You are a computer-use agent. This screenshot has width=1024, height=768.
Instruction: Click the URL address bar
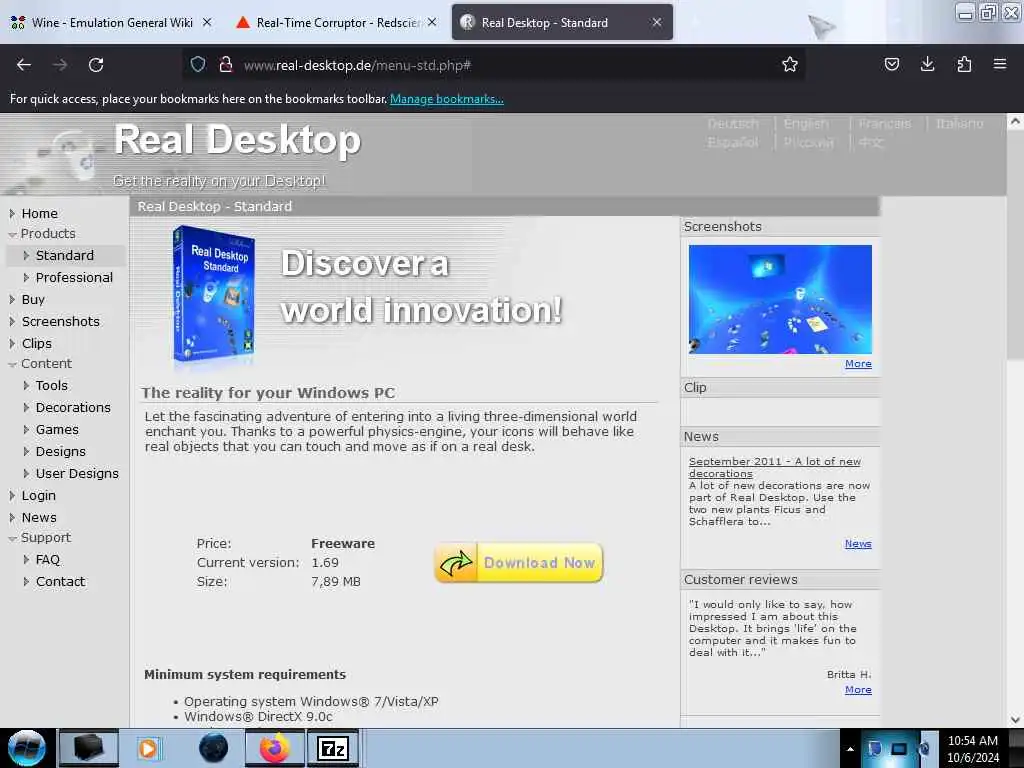[x=493, y=65]
